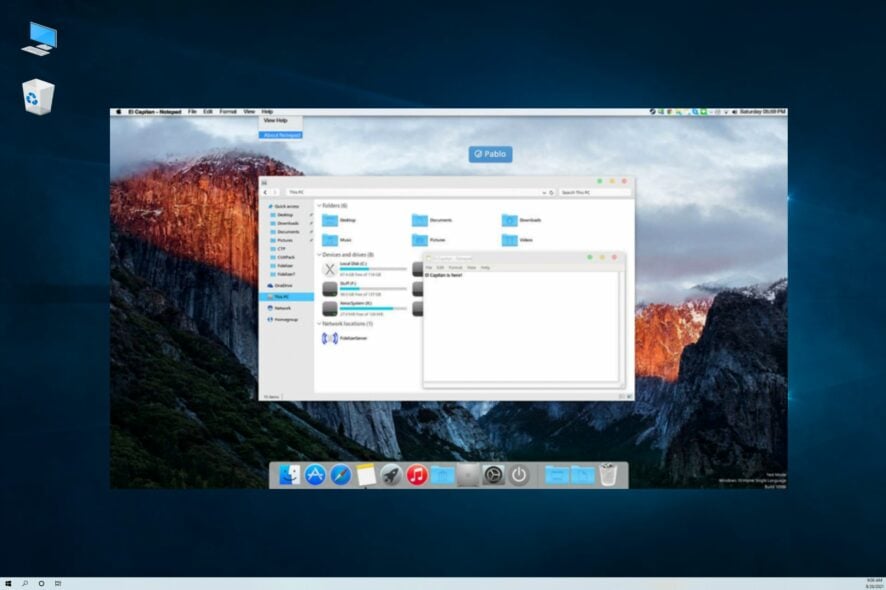Screen dimensions: 886x590
Task: Select View Help from the Help dropdown
Action: tap(275, 118)
